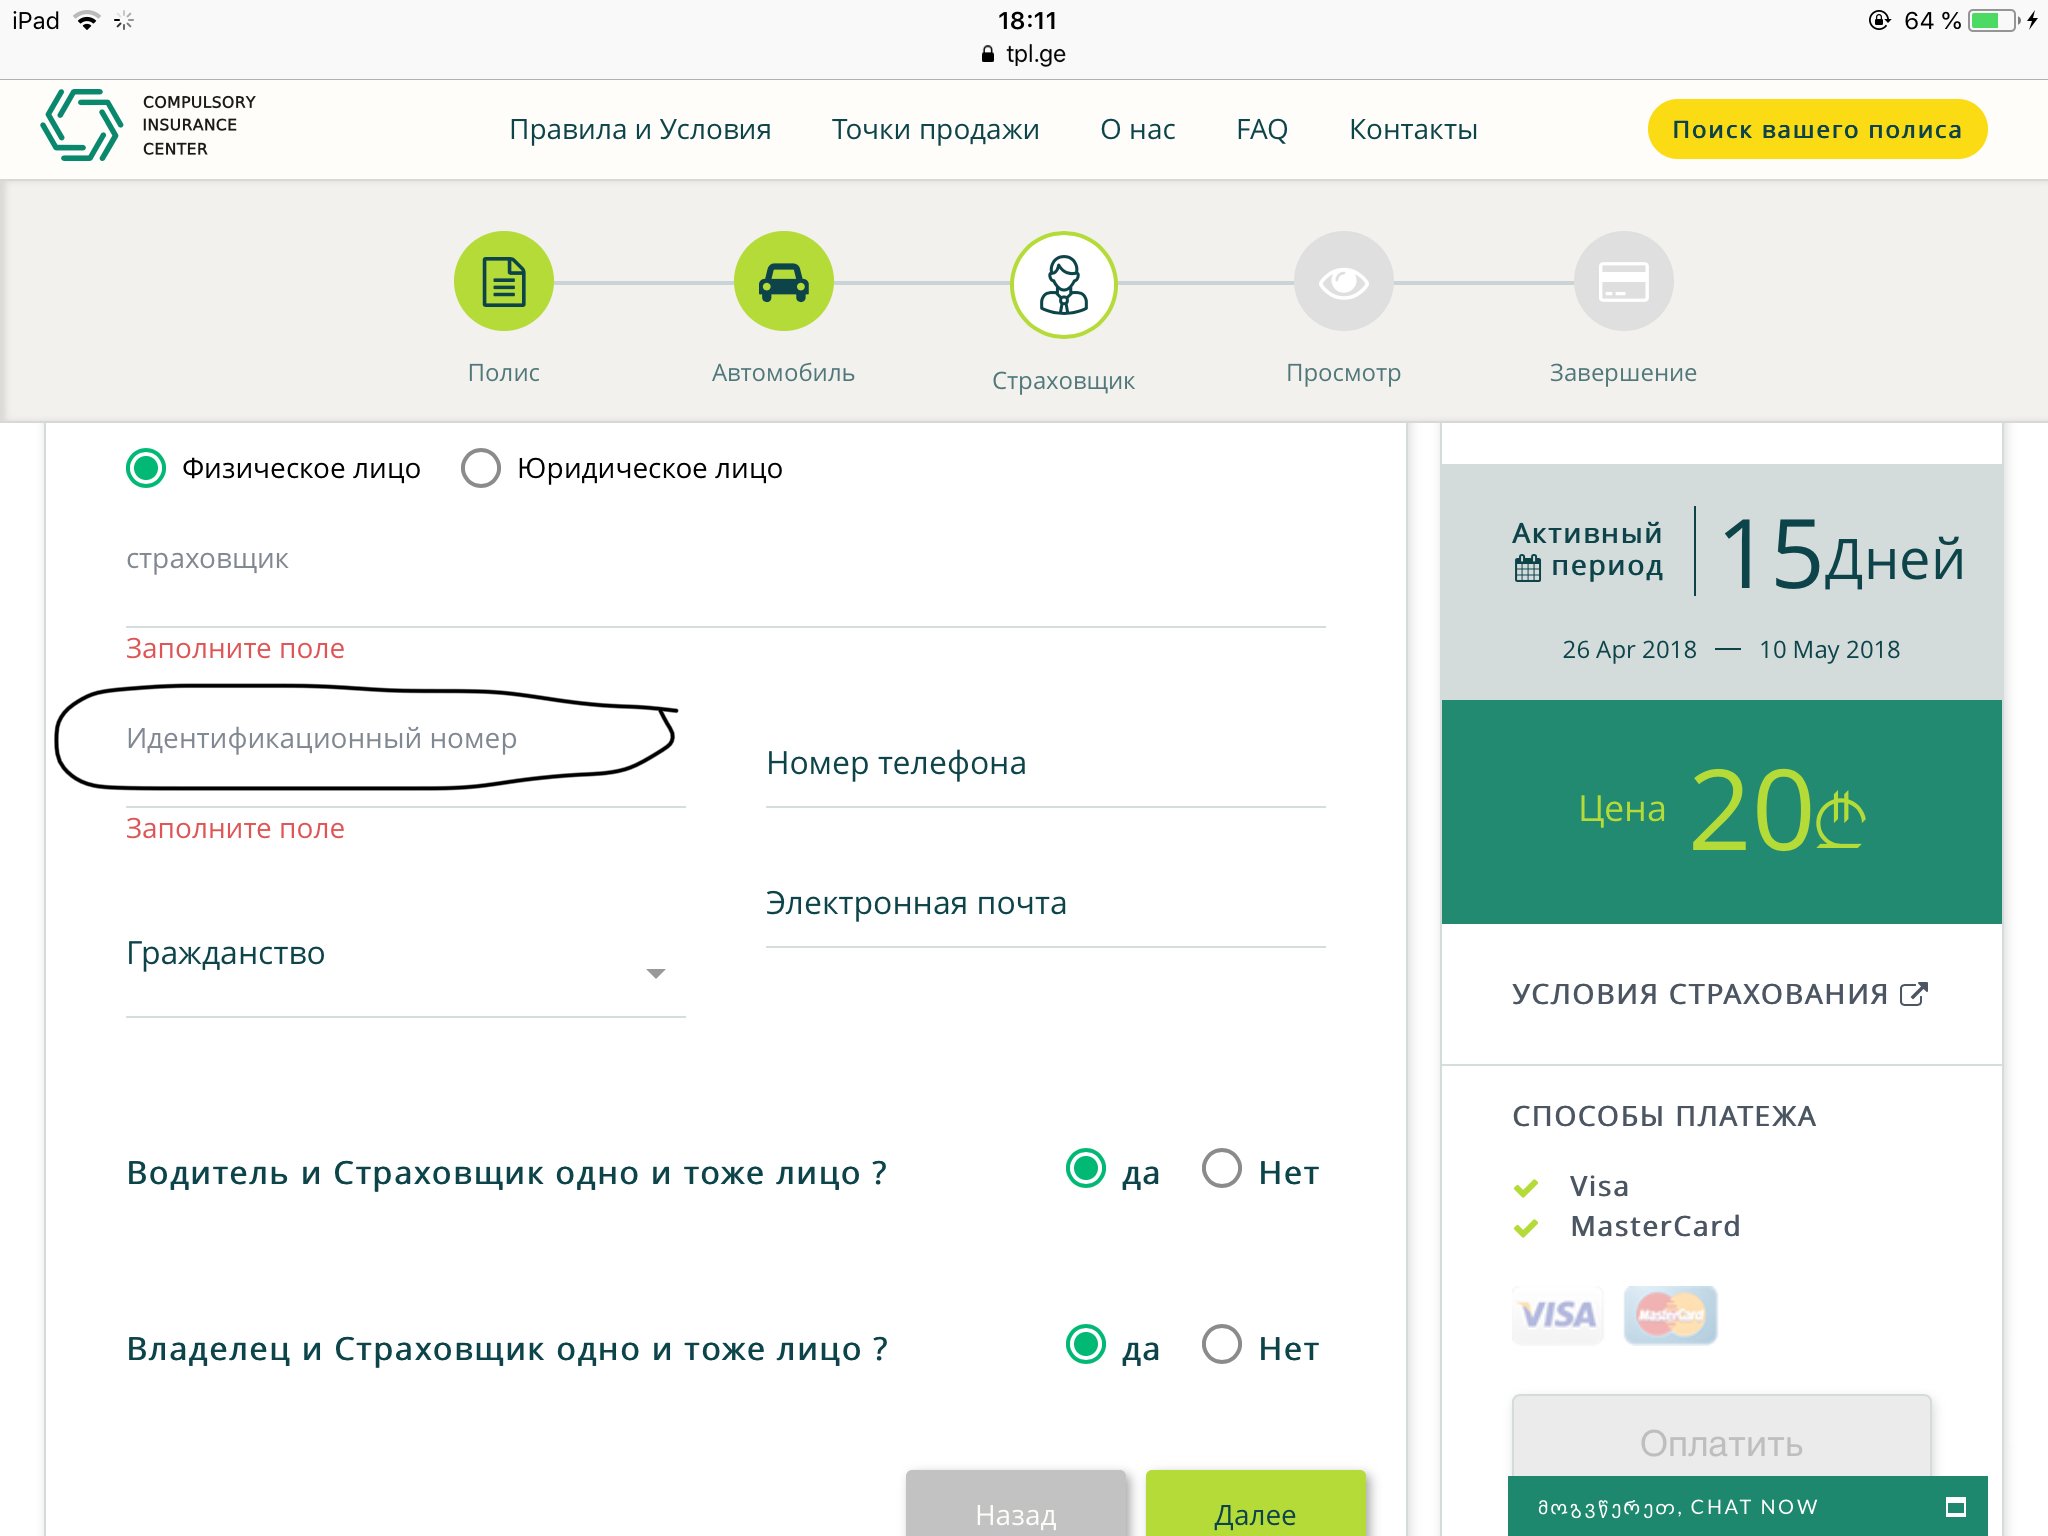Screen dimensions: 2048x1536
Task: Select the Юридическое лицо radio option
Action: pos(481,468)
